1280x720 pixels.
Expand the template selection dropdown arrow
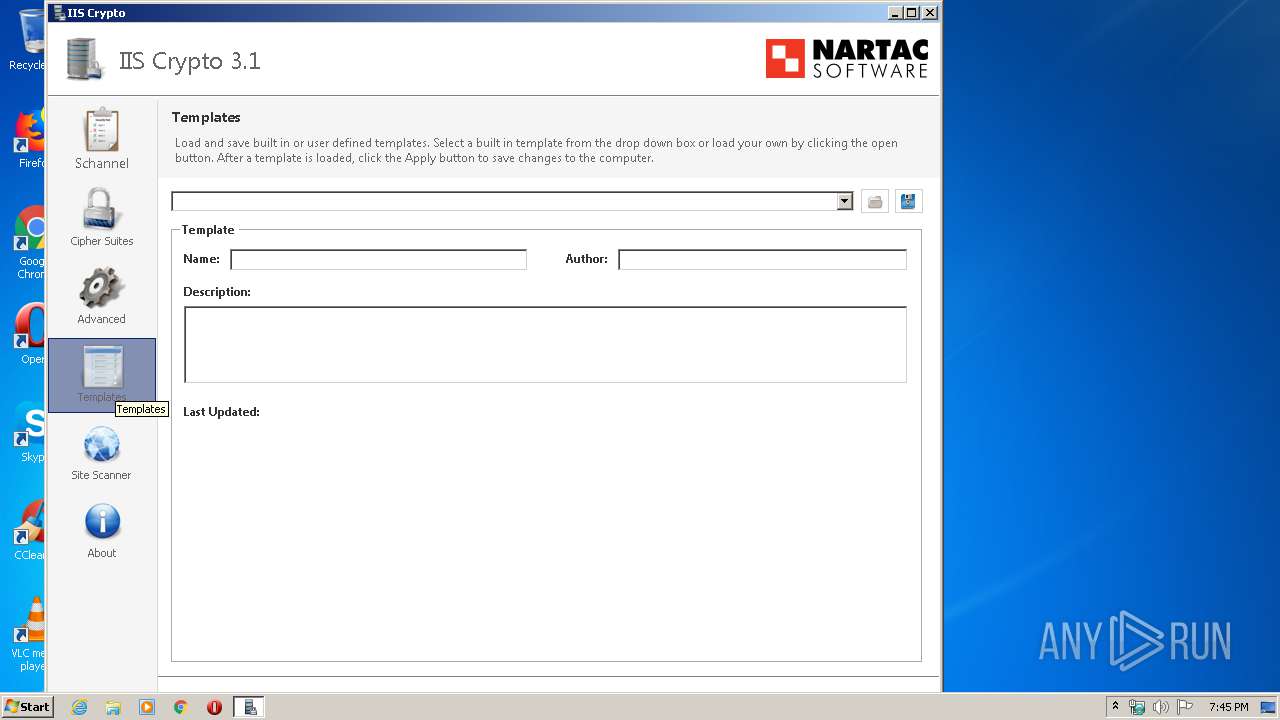coord(844,201)
